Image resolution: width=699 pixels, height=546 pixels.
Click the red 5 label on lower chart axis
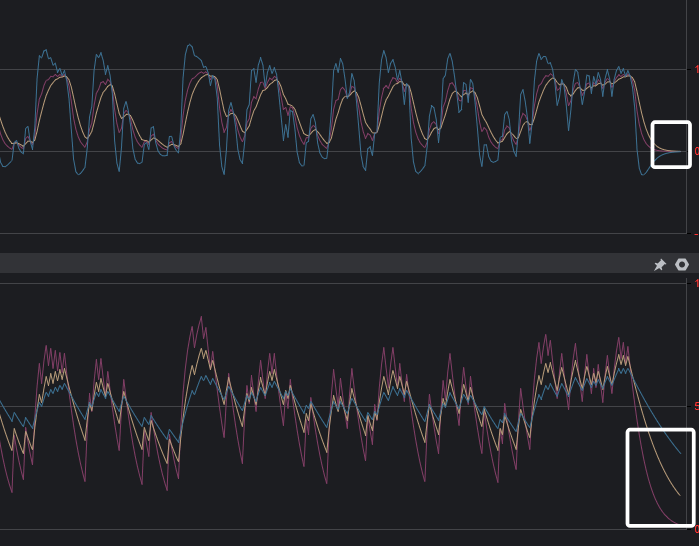[x=696, y=406]
